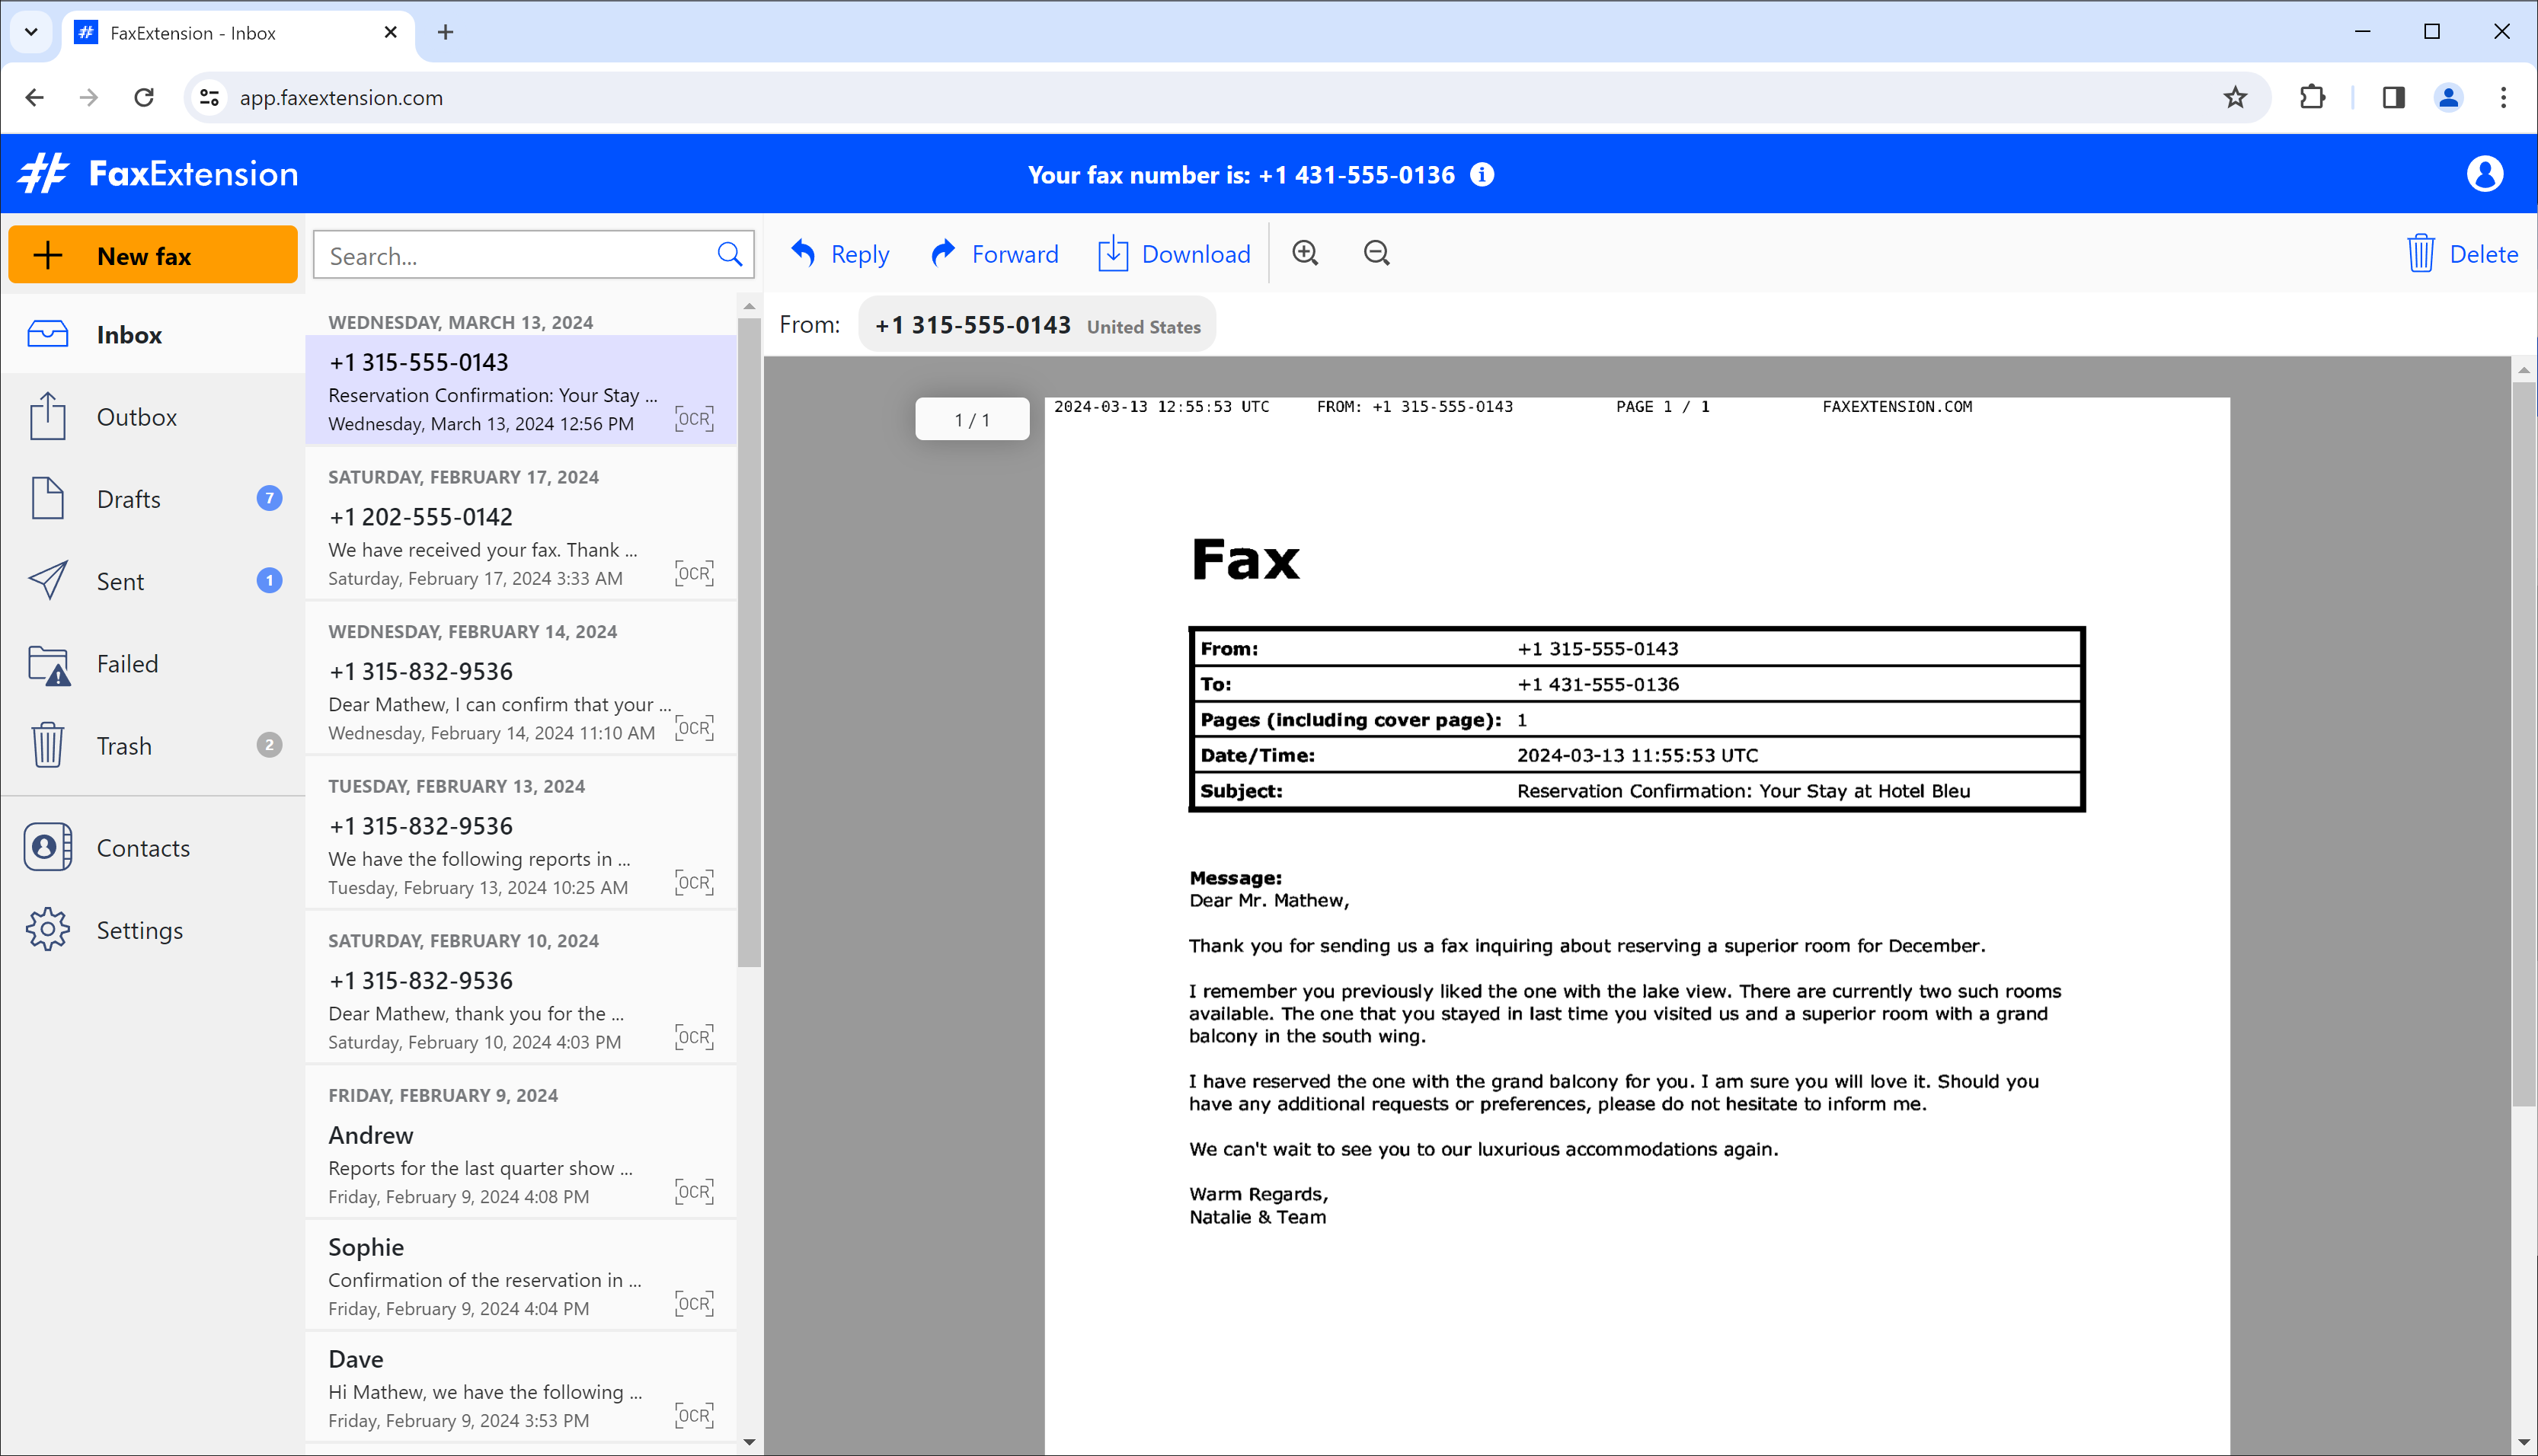Bookmark page with the star icon
The width and height of the screenshot is (2538, 1456).
[2235, 97]
